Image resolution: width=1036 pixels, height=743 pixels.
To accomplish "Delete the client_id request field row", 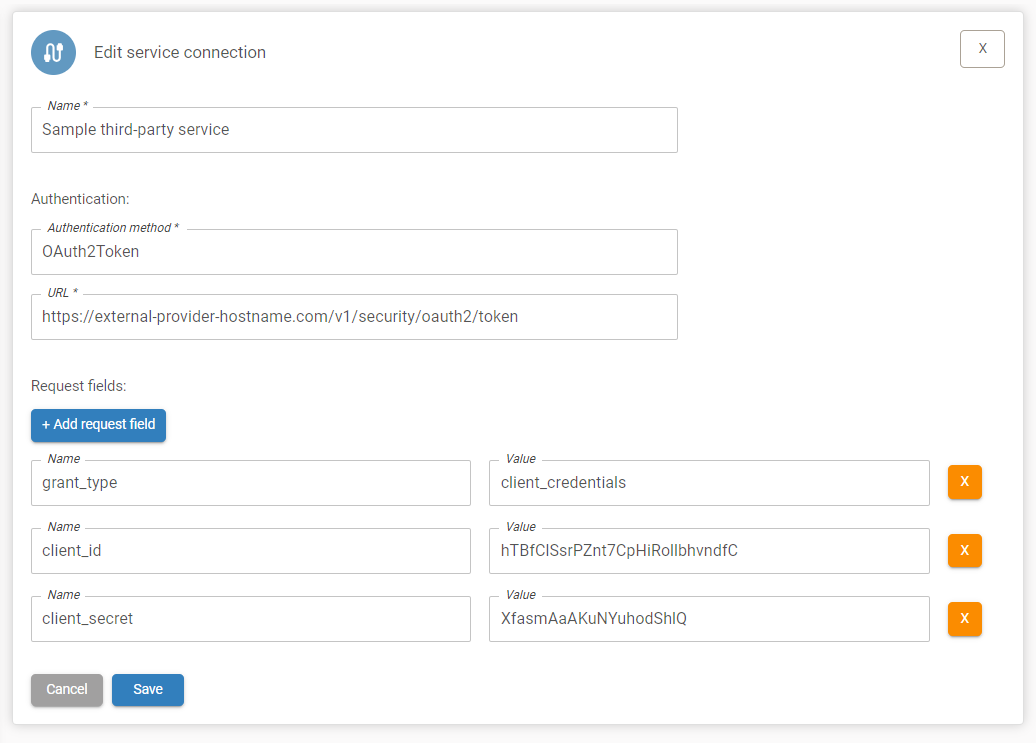I will pos(964,550).
